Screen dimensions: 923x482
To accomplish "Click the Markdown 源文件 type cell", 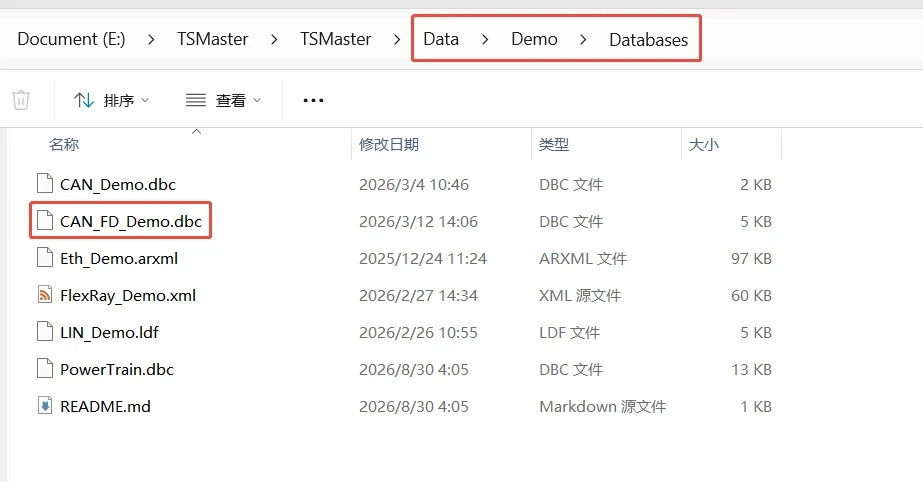I will click(603, 407).
